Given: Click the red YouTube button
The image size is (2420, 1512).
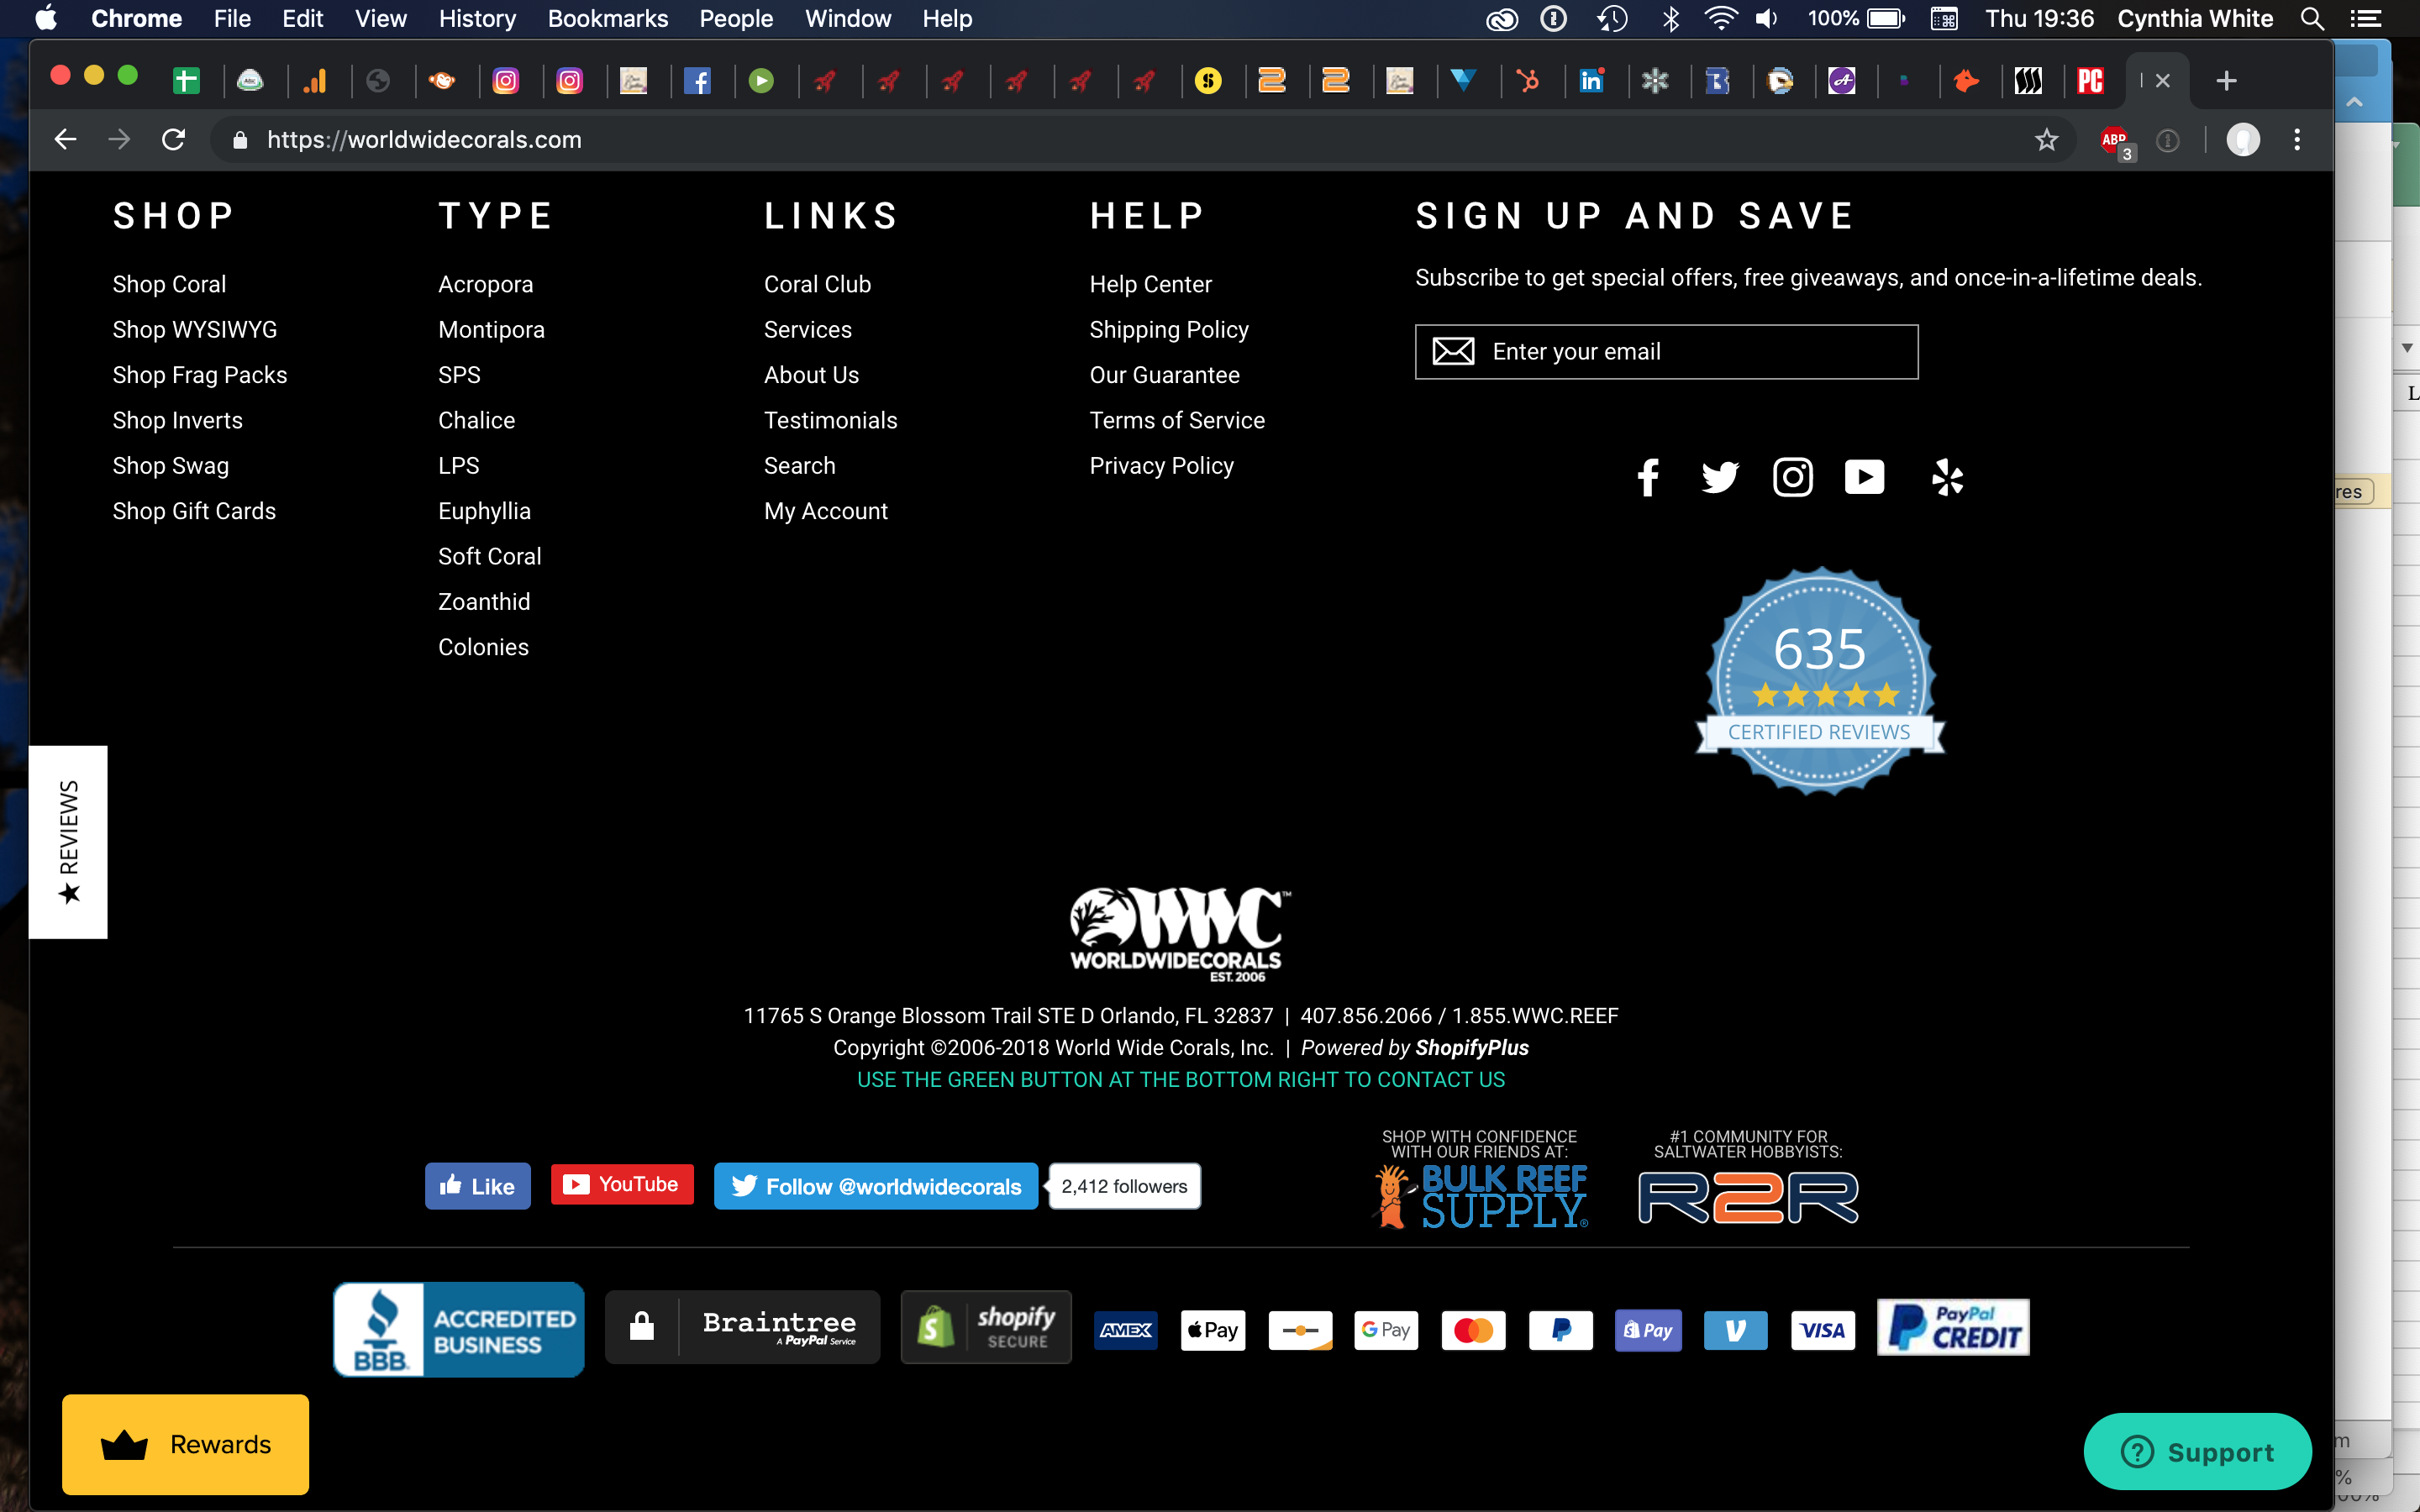Looking at the screenshot, I should [x=621, y=1184].
